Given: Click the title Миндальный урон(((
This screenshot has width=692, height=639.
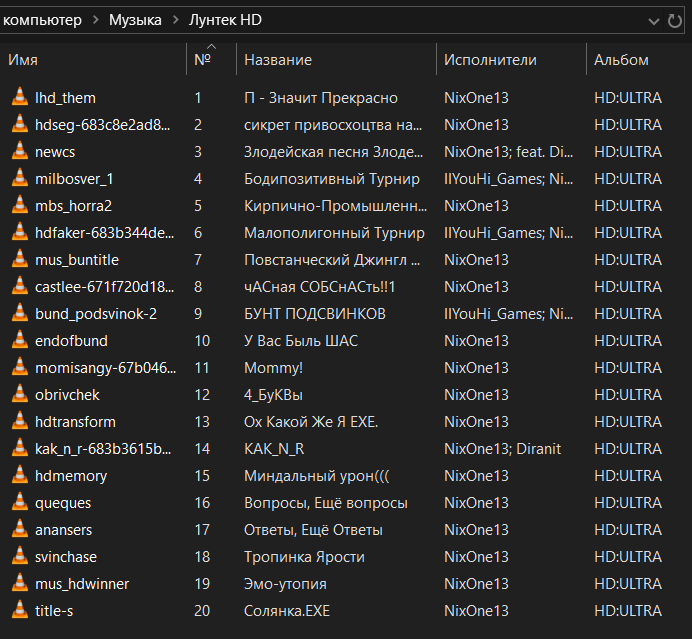Looking at the screenshot, I should tap(316, 476).
